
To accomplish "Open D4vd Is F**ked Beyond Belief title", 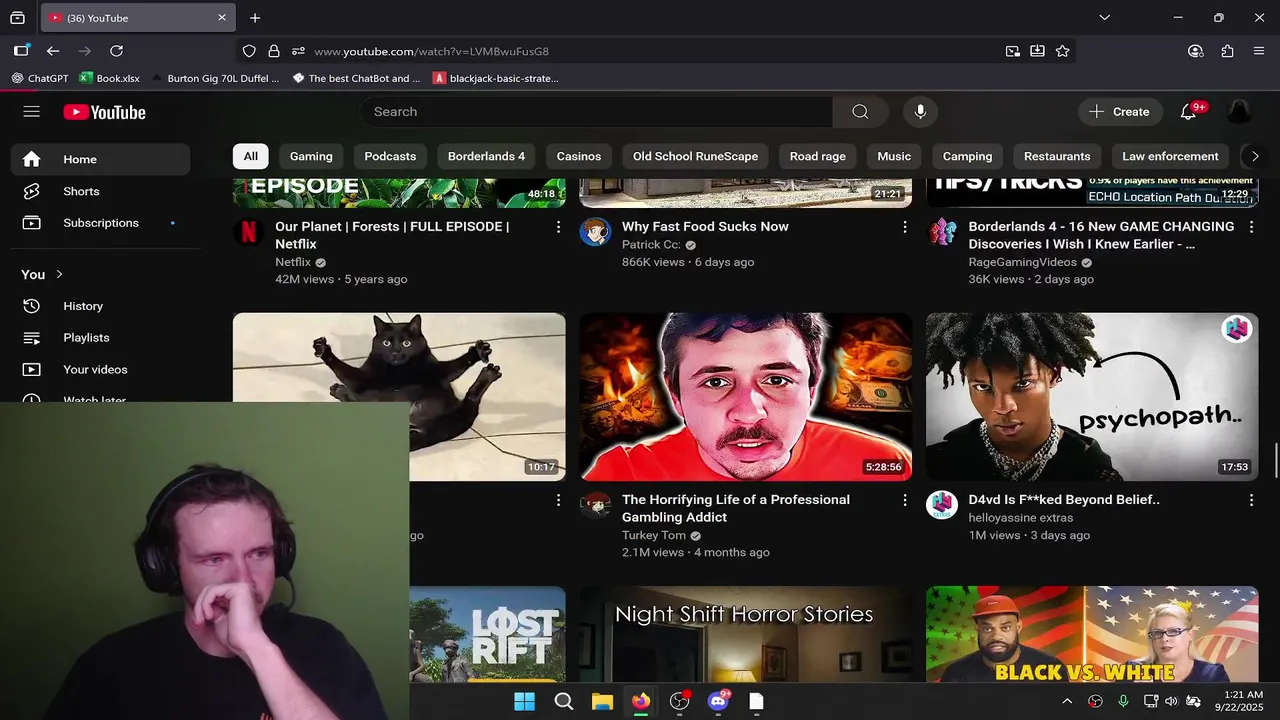I will click(x=1064, y=500).
